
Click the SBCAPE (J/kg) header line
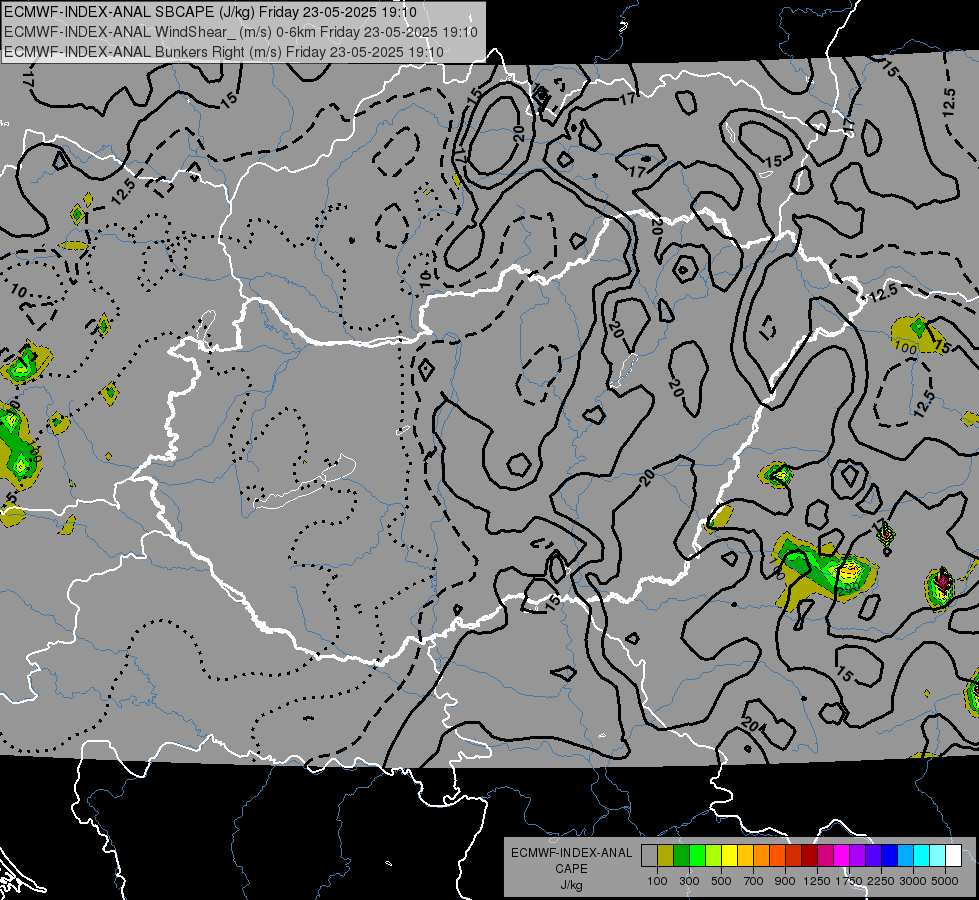coord(210,12)
